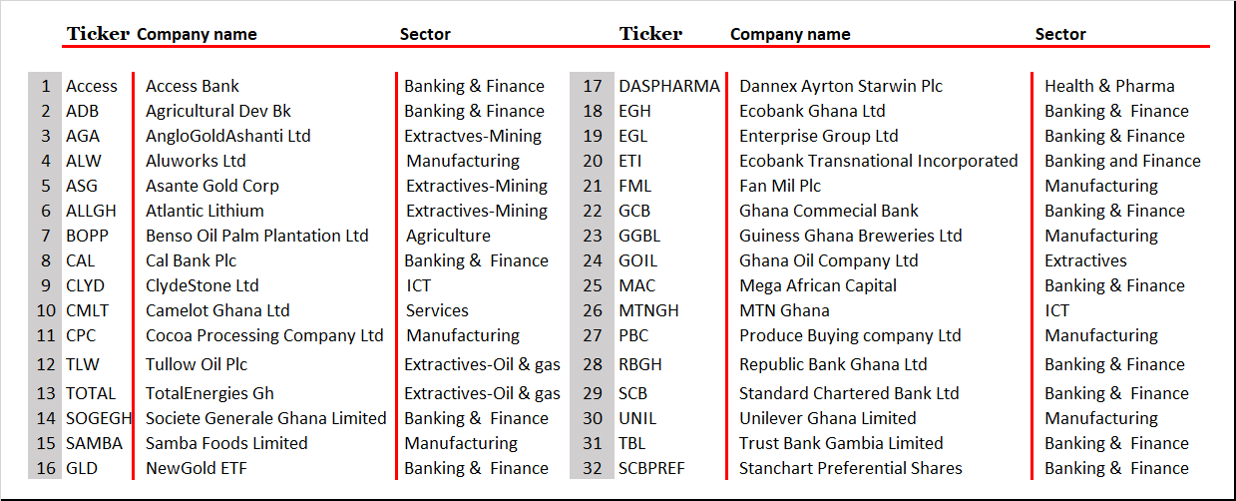Click the BOPP ticker cell
The width and height of the screenshot is (1236, 501).
(x=87, y=236)
